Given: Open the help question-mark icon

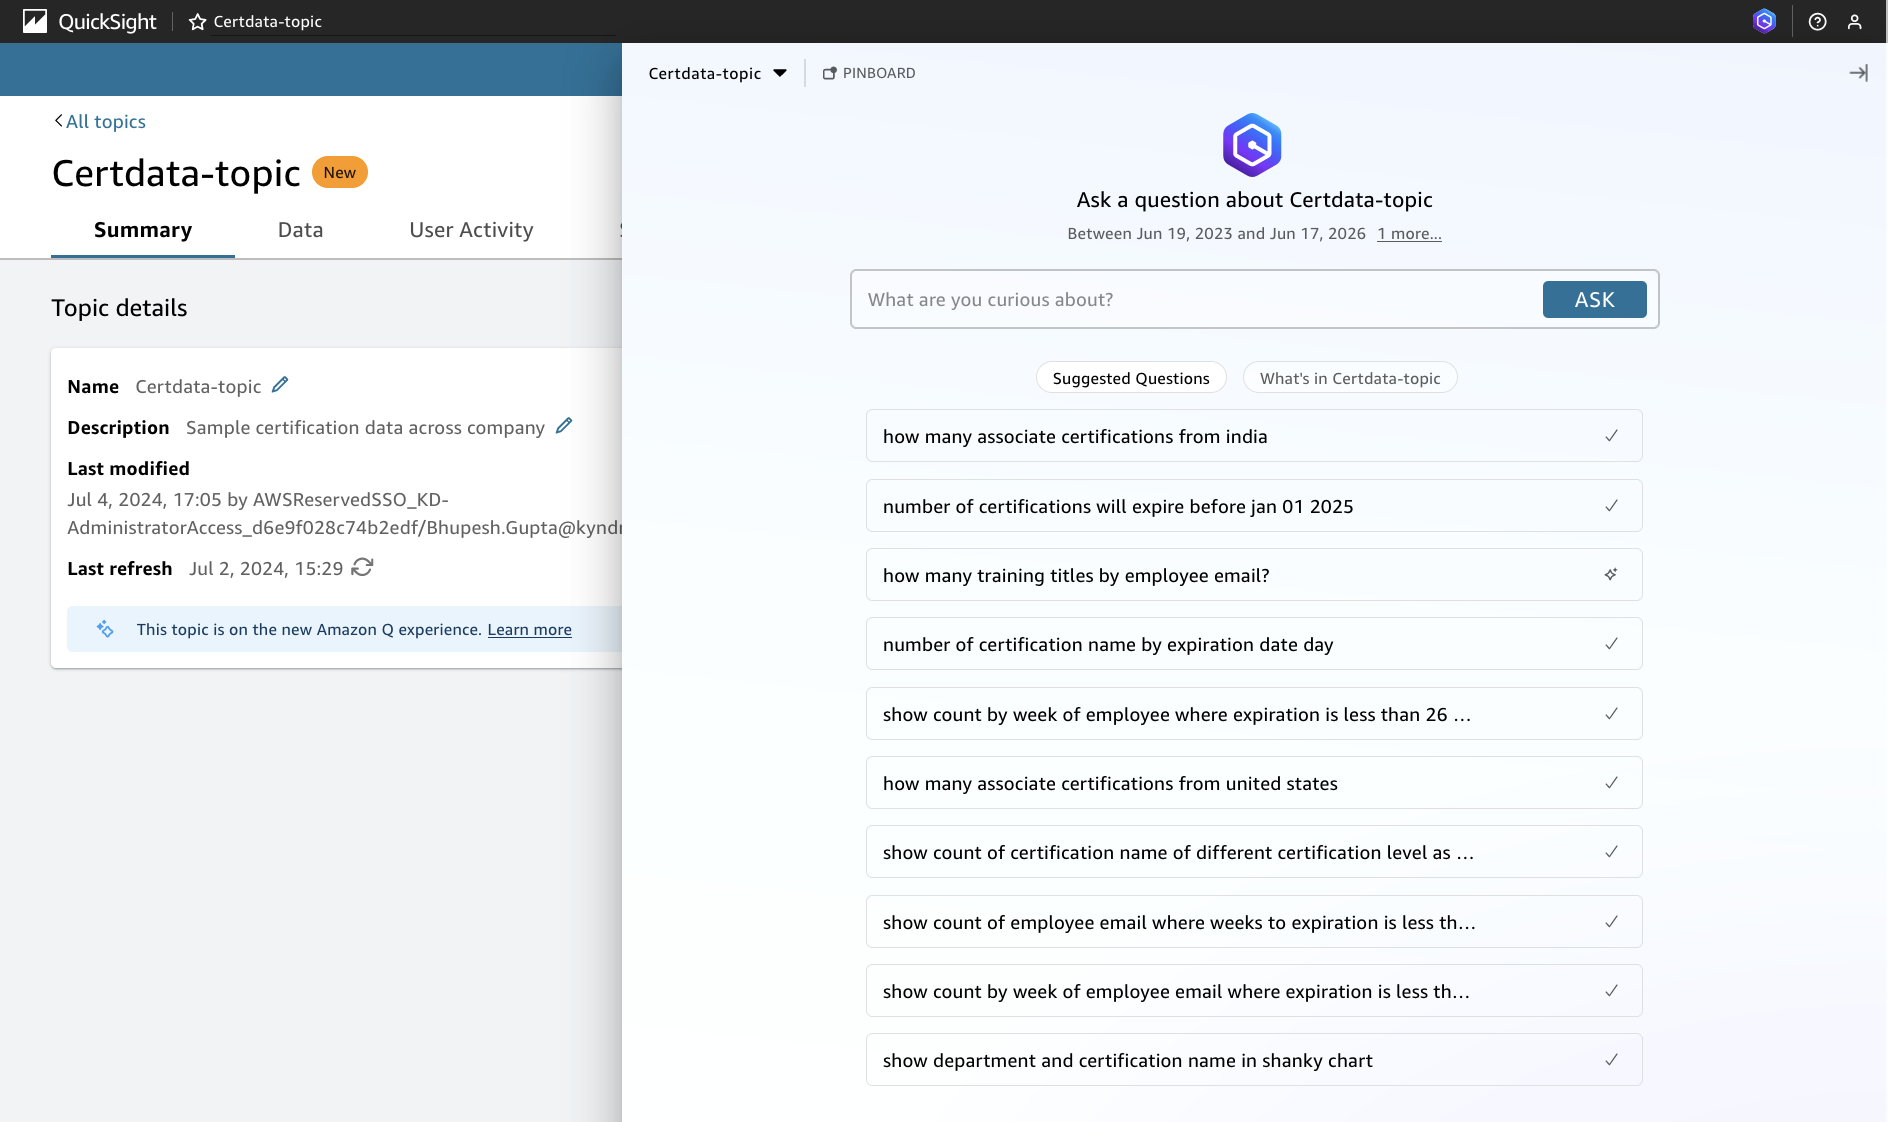Looking at the screenshot, I should tap(1817, 22).
